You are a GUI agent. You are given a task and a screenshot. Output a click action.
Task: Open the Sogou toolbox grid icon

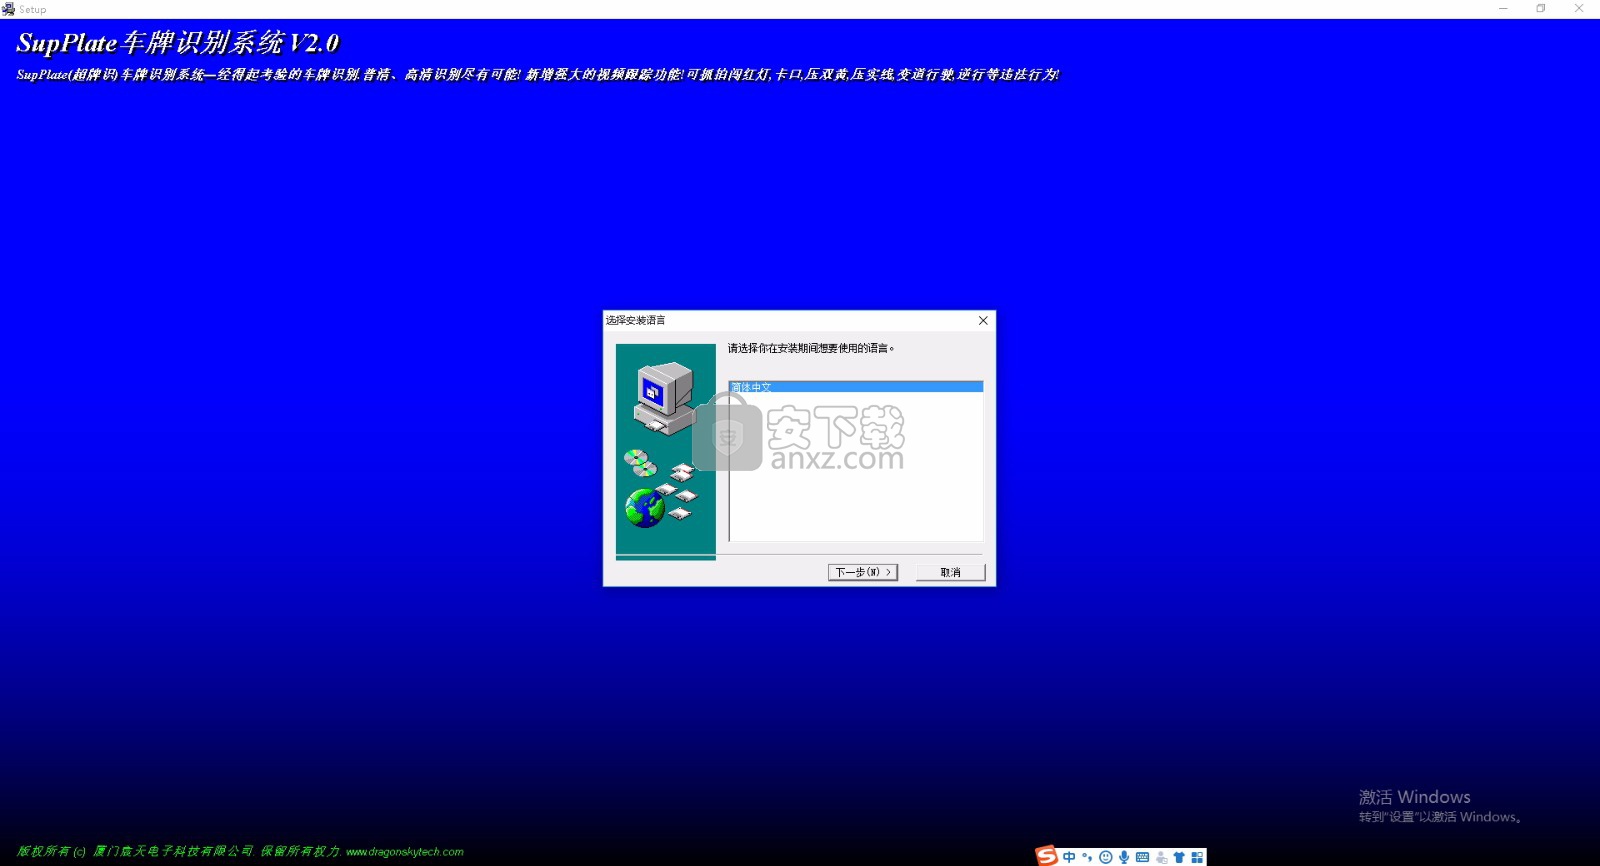click(x=1197, y=857)
